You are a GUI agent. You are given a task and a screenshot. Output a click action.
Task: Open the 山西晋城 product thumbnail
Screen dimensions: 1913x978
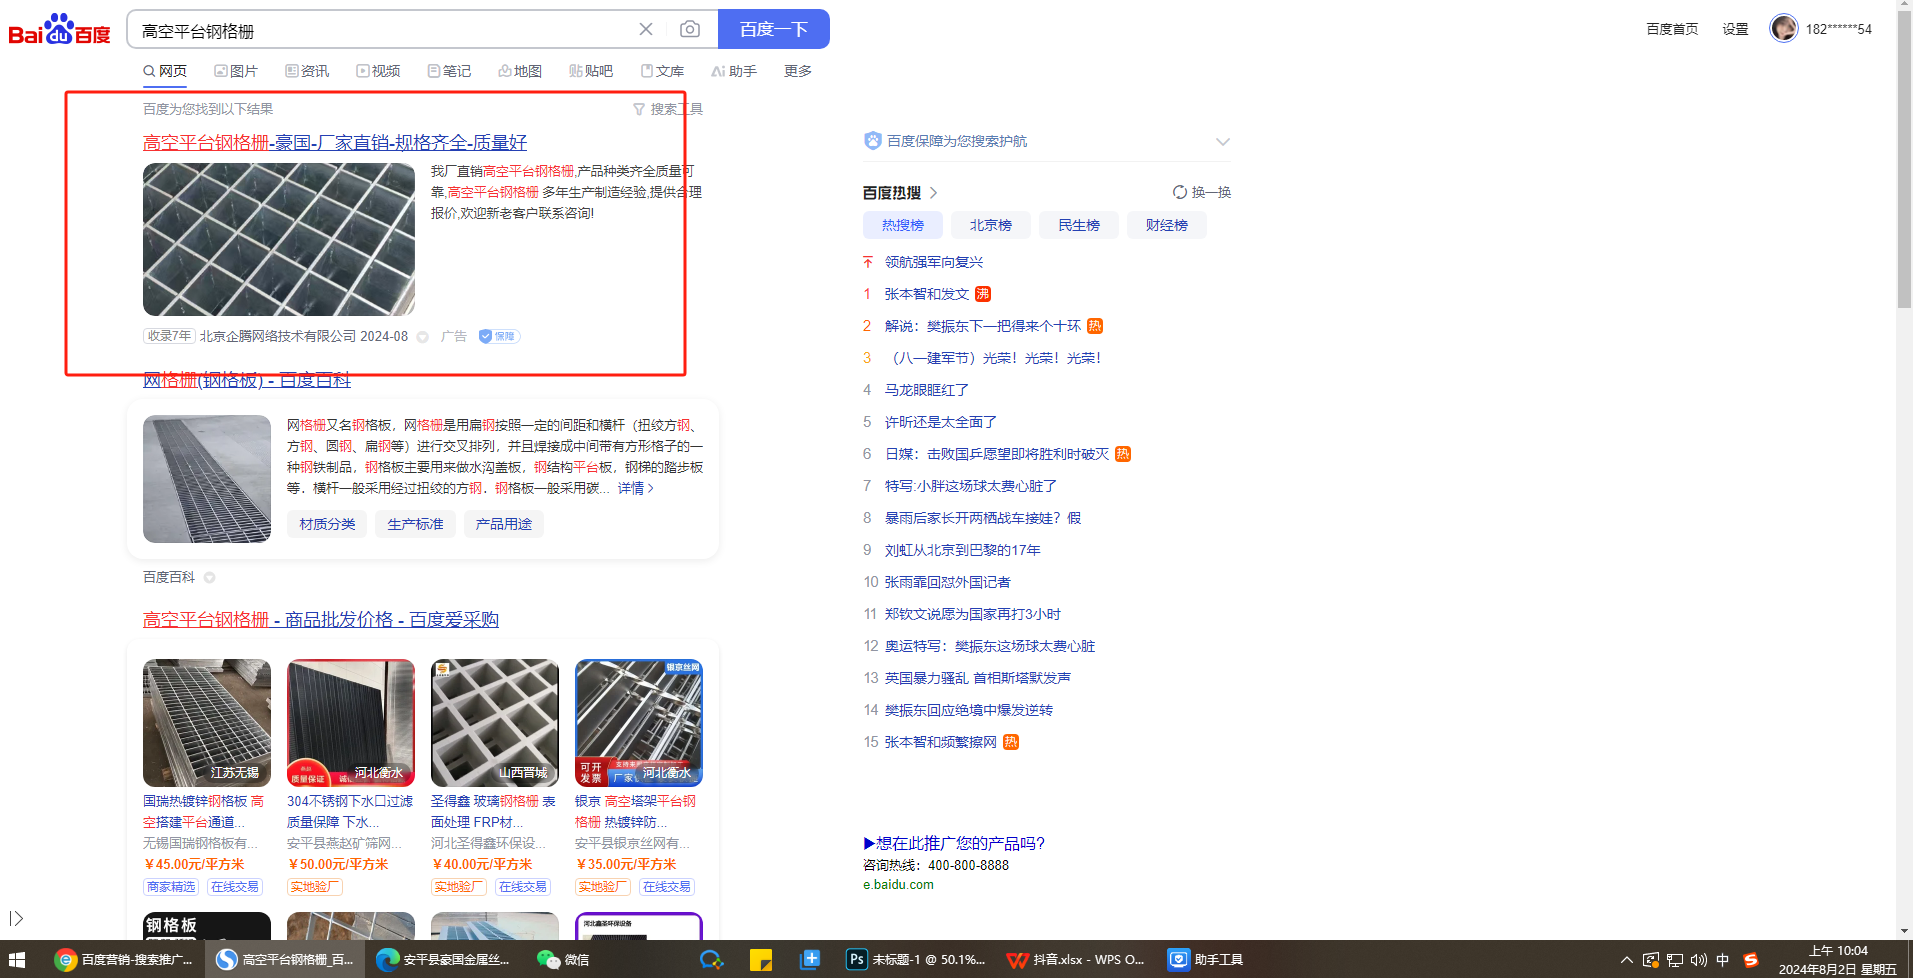coord(495,723)
